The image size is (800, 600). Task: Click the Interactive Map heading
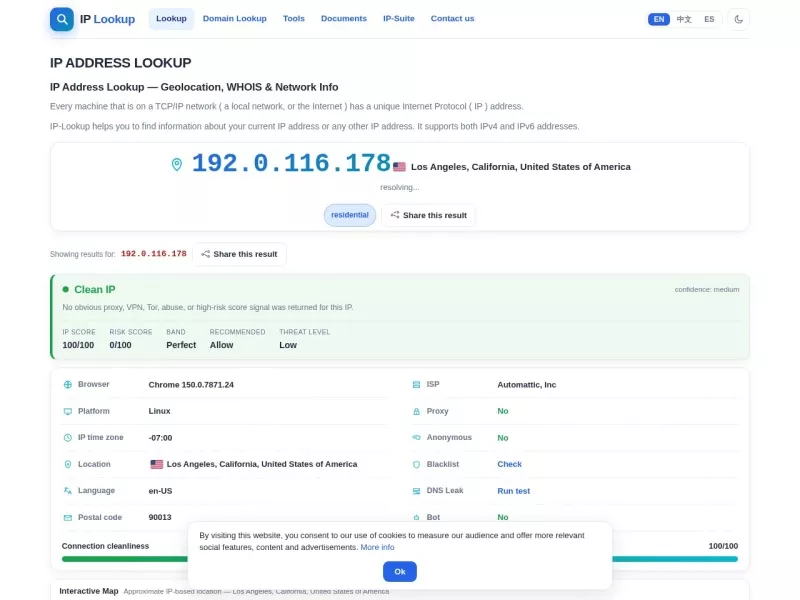pyautogui.click(x=89, y=591)
